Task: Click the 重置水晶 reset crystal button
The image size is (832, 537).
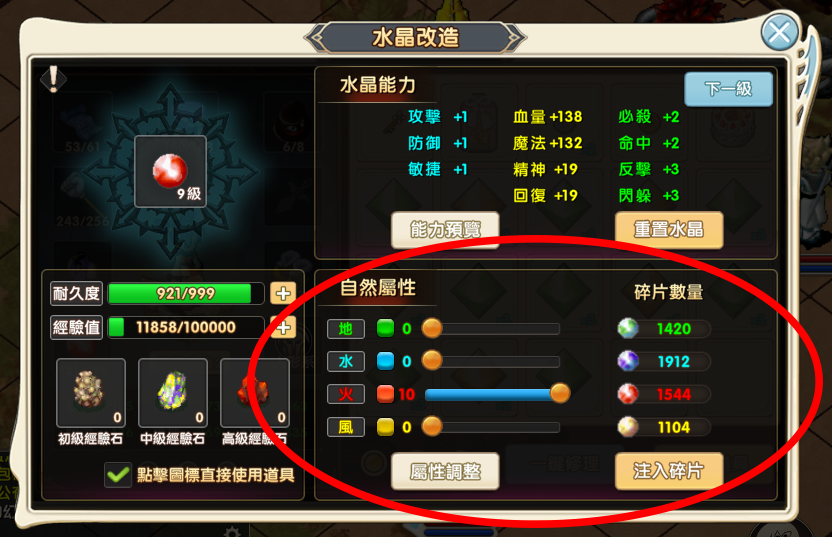Action: (x=669, y=230)
